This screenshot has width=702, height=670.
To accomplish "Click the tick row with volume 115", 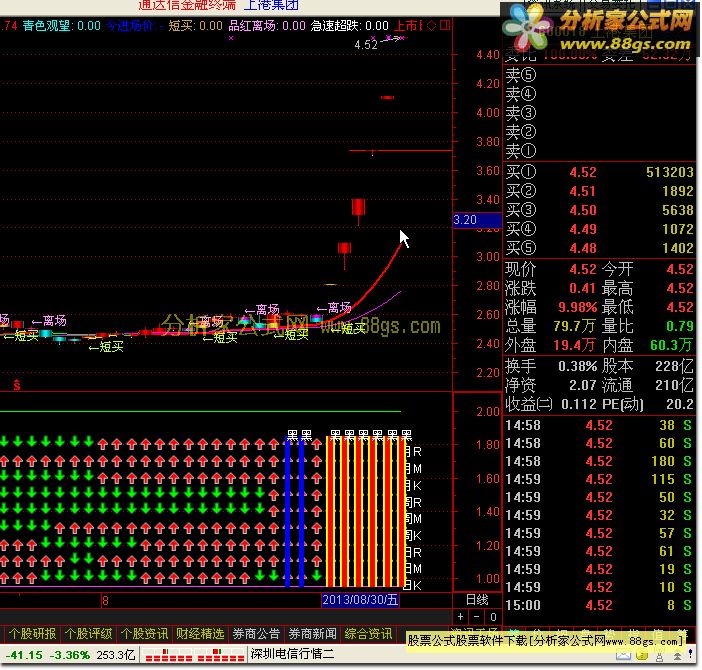I will (599, 479).
